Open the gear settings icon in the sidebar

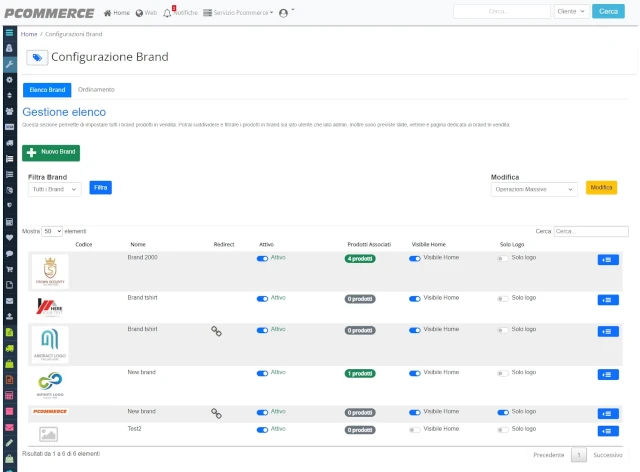9,80
